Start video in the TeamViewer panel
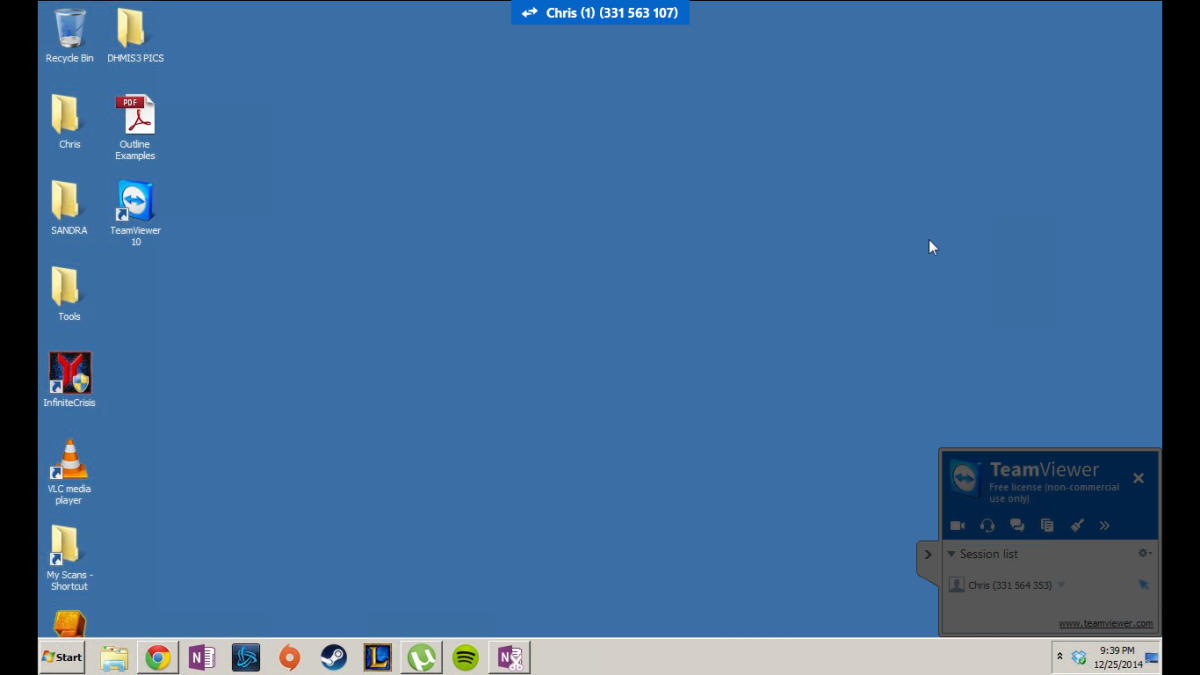The height and width of the screenshot is (675, 1200). [957, 526]
